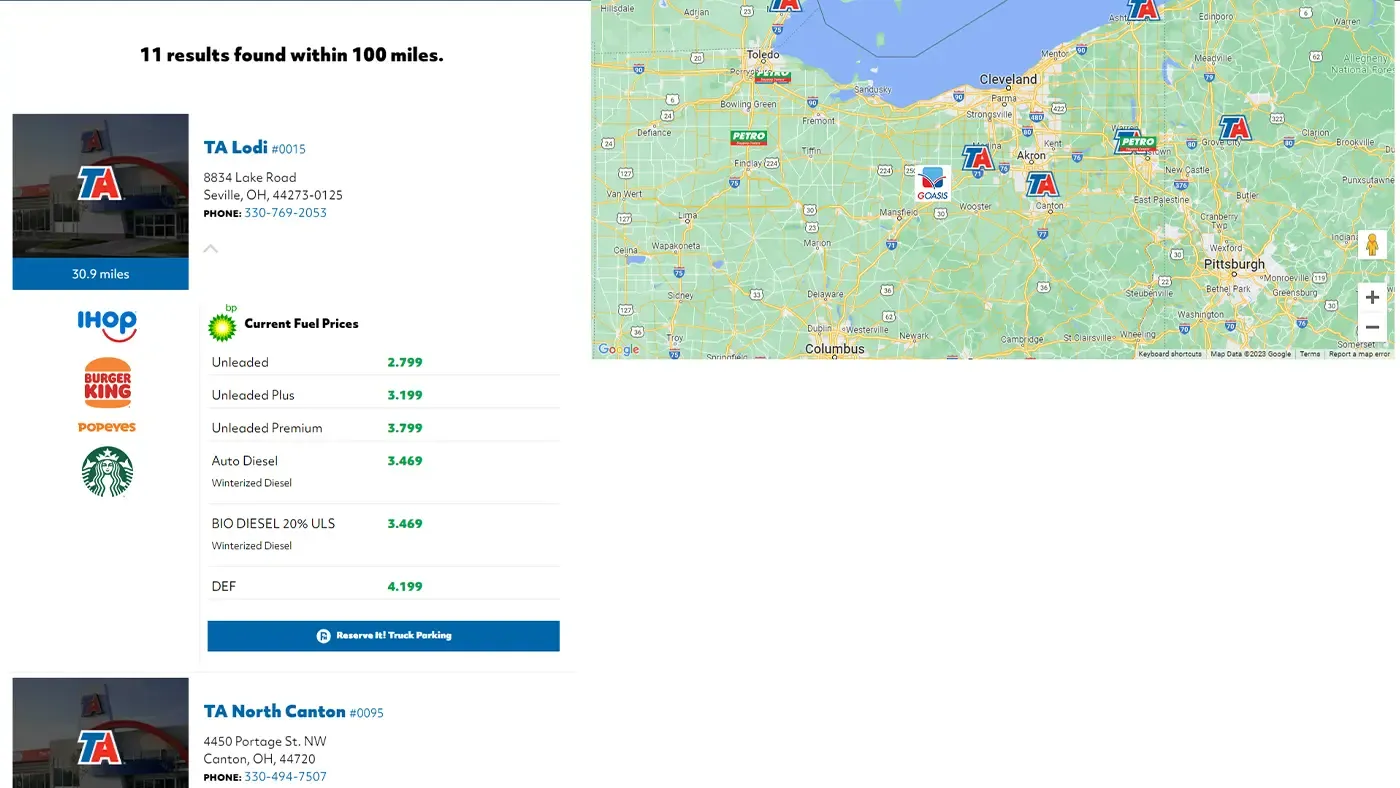This screenshot has height=788, width=1400.
Task: Open Street View with the Pegman icon
Action: 1372,245
